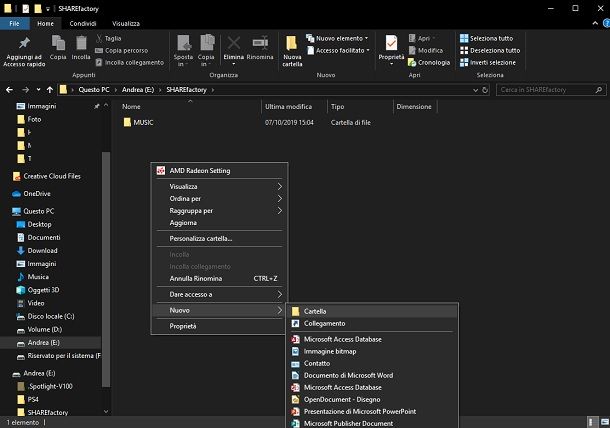The width and height of the screenshot is (610, 428).
Task: Pin folder with Aggiungi ad Accesso rapido
Action: click(24, 51)
